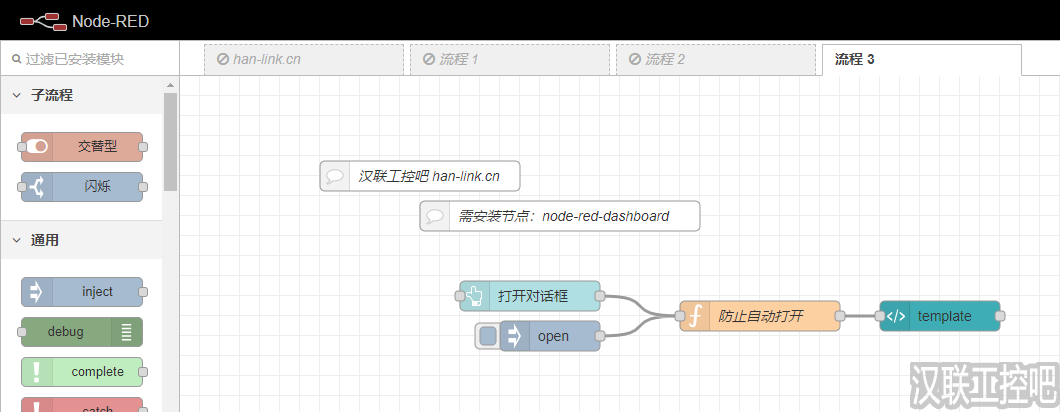Viewport: 1060px width, 412px height.
Task: Select the template node on the canvas
Action: (940, 316)
